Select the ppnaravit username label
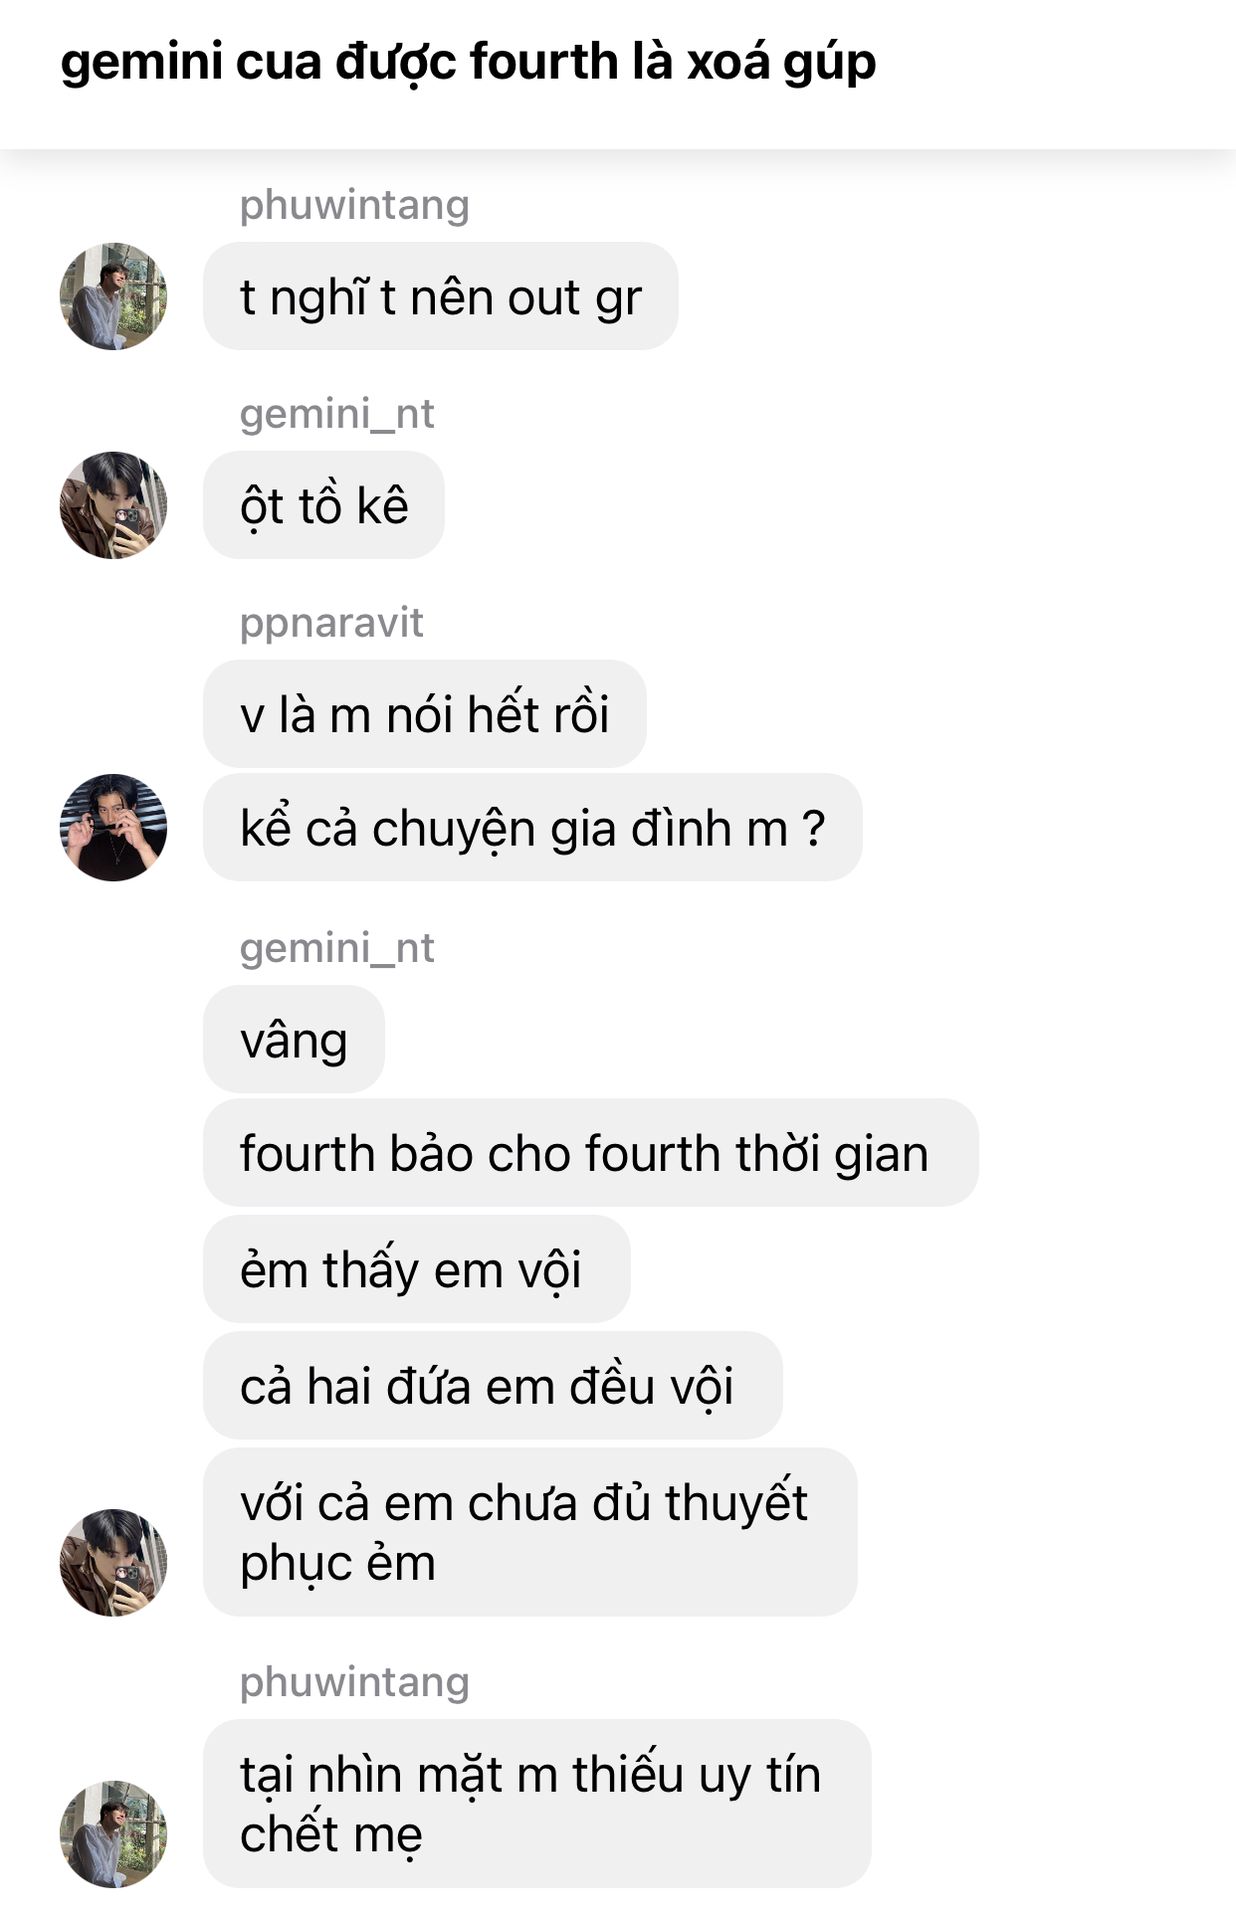The height and width of the screenshot is (1920, 1236). pyautogui.click(x=331, y=623)
